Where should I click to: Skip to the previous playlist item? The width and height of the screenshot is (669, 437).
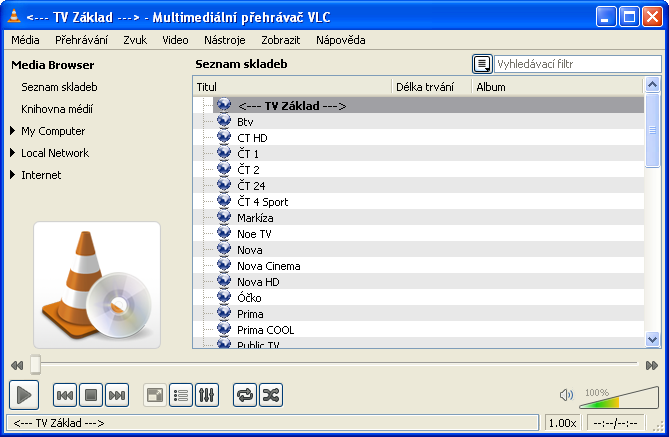[65, 395]
